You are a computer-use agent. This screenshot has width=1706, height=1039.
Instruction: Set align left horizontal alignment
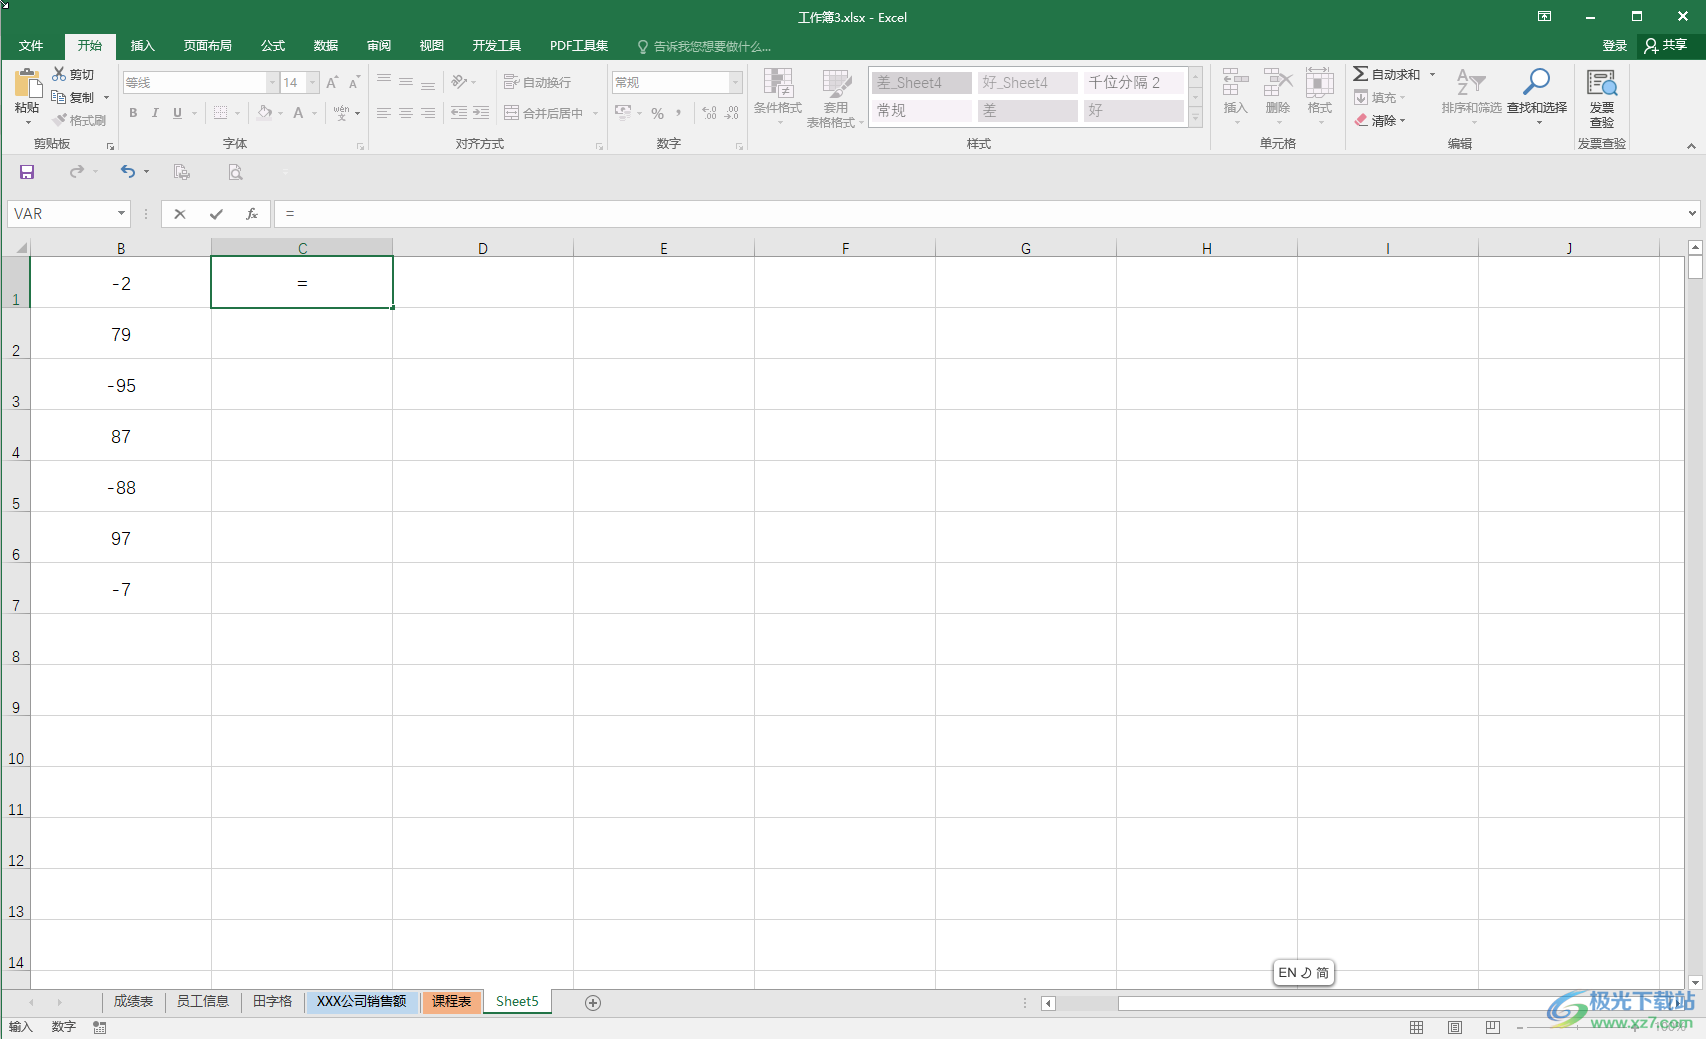click(384, 113)
